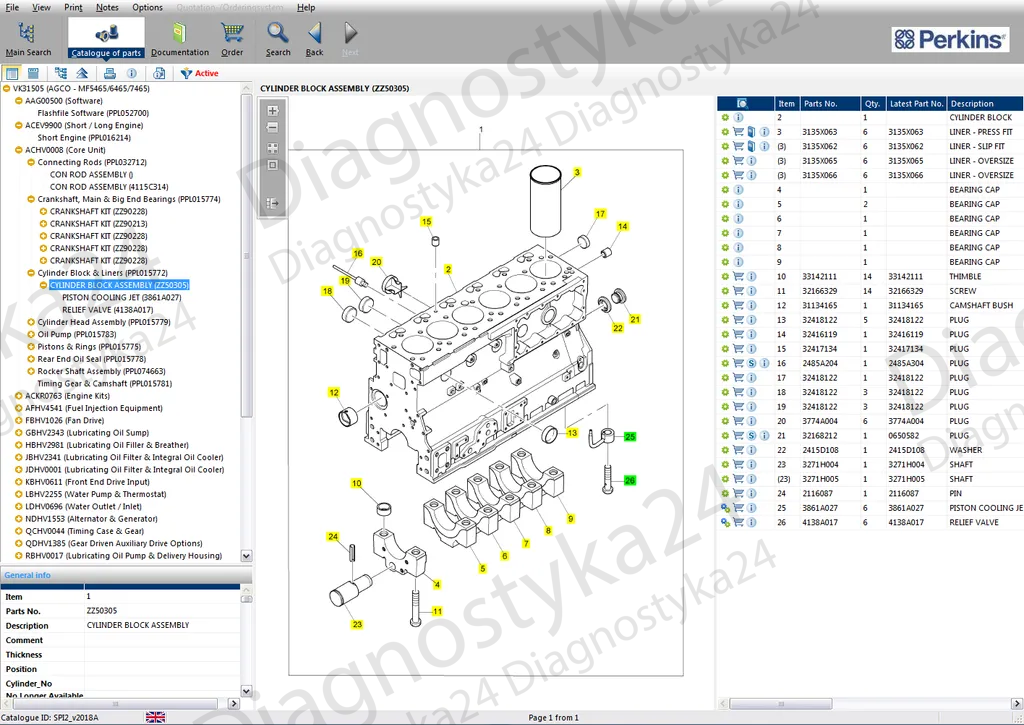Click the print icon above the tree
Screen dimensions: 1024x725
point(110,73)
